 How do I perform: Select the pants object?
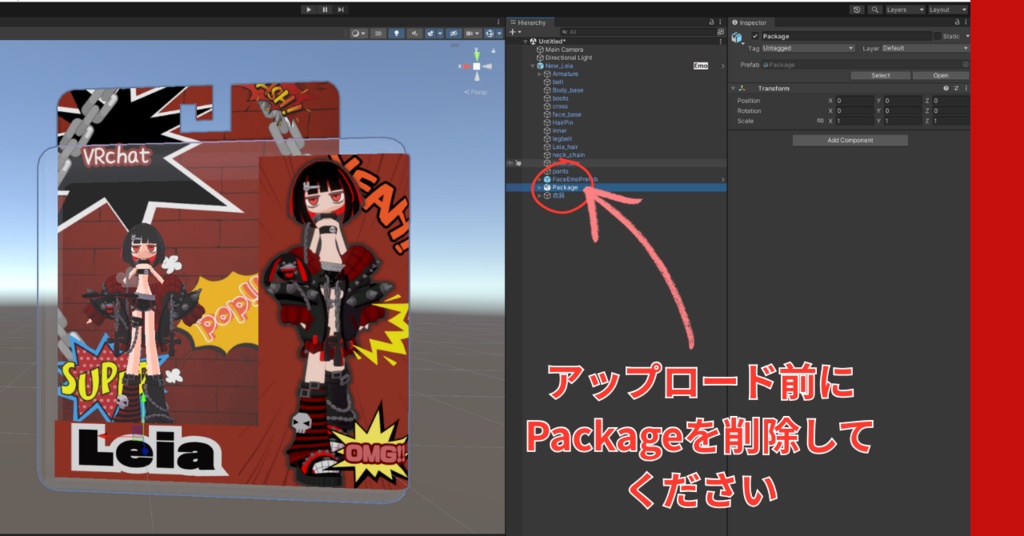[560, 171]
